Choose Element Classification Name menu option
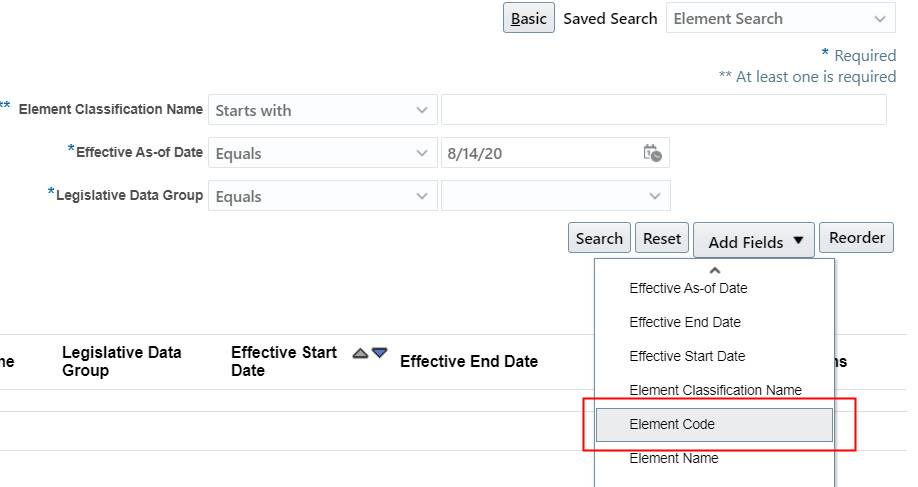Image resolution: width=918 pixels, height=487 pixels. (x=715, y=390)
